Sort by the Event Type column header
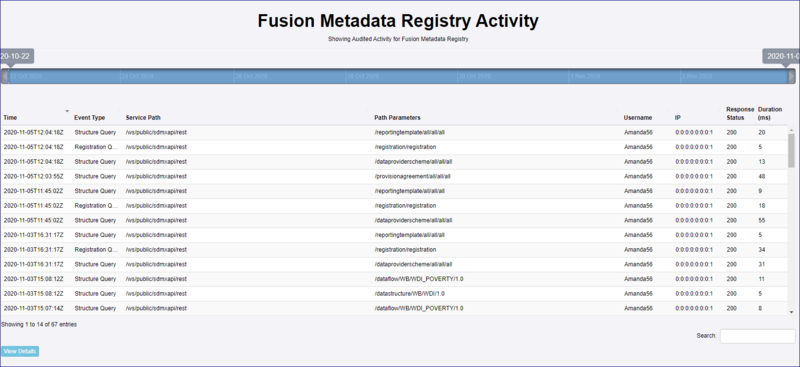 pos(90,117)
